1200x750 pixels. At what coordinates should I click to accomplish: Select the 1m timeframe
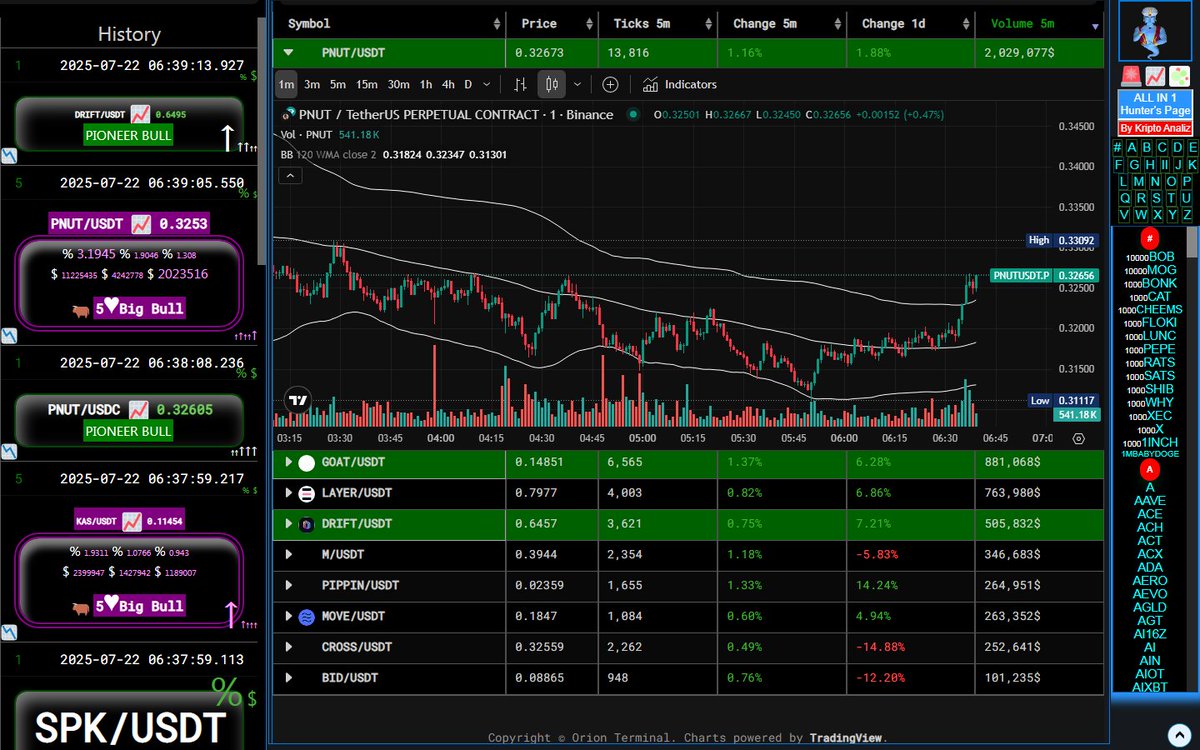click(x=286, y=85)
